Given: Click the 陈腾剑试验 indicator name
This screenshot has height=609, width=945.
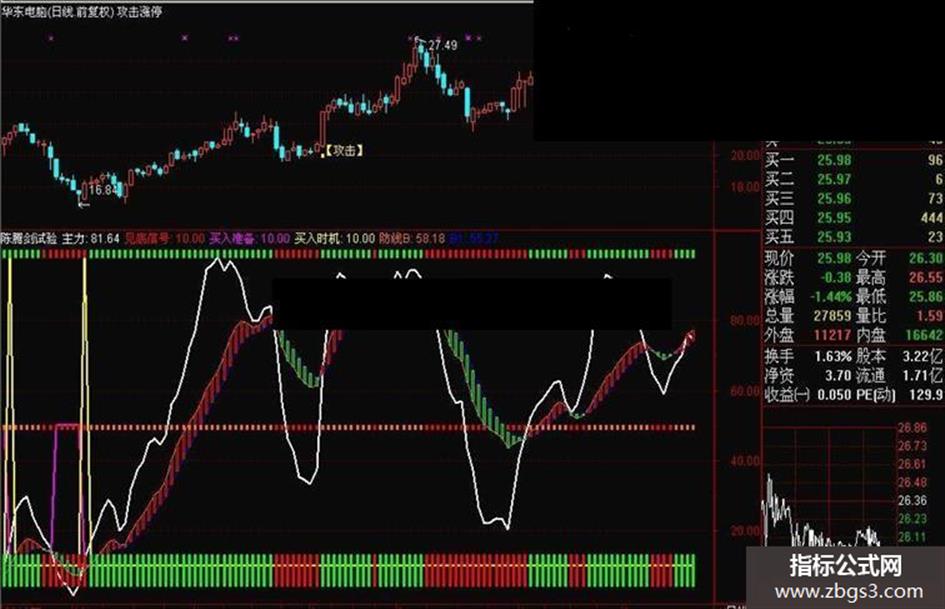Looking at the screenshot, I should (x=29, y=239).
